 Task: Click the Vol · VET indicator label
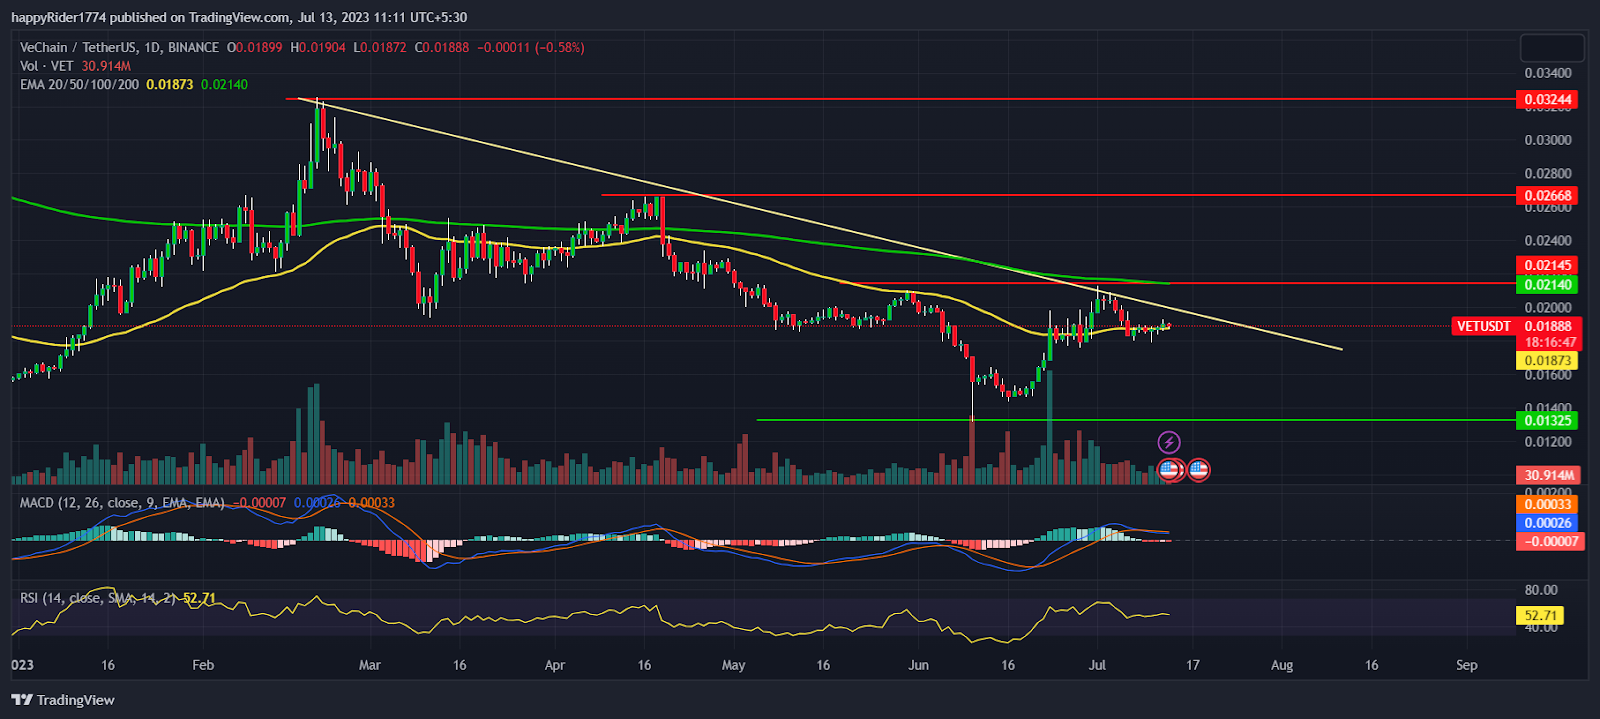coord(47,66)
